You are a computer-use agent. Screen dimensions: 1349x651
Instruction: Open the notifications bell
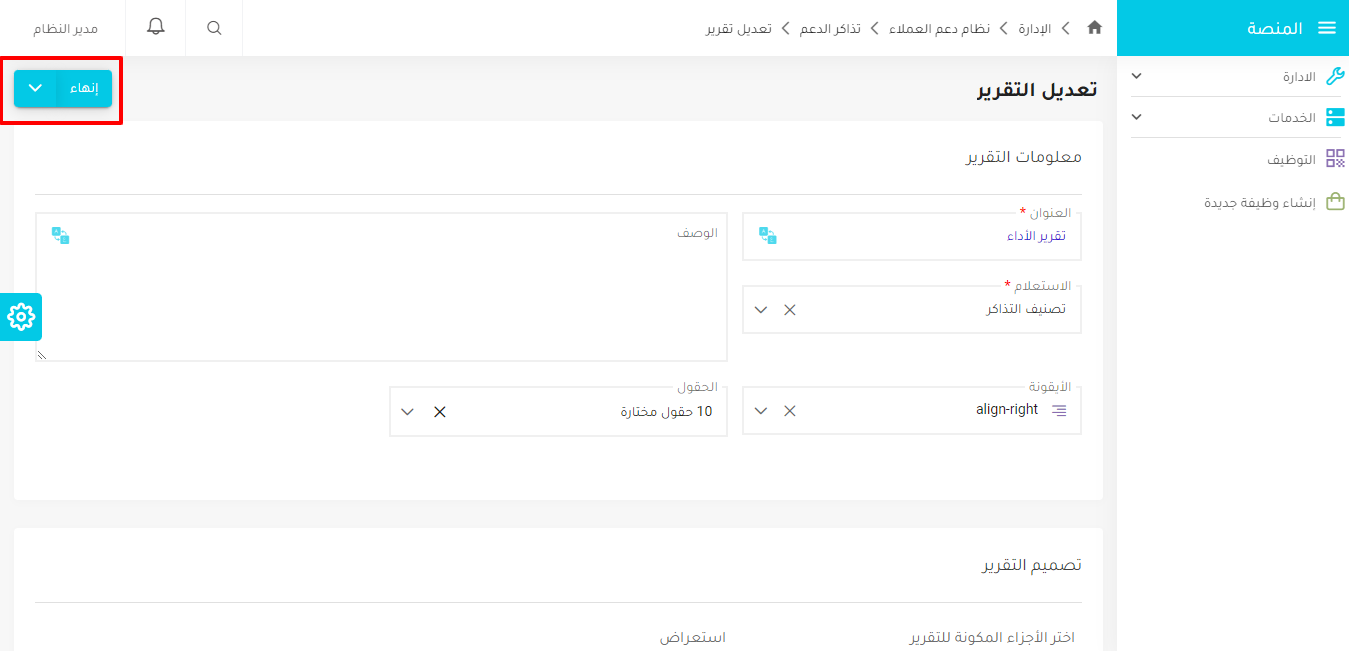155,27
